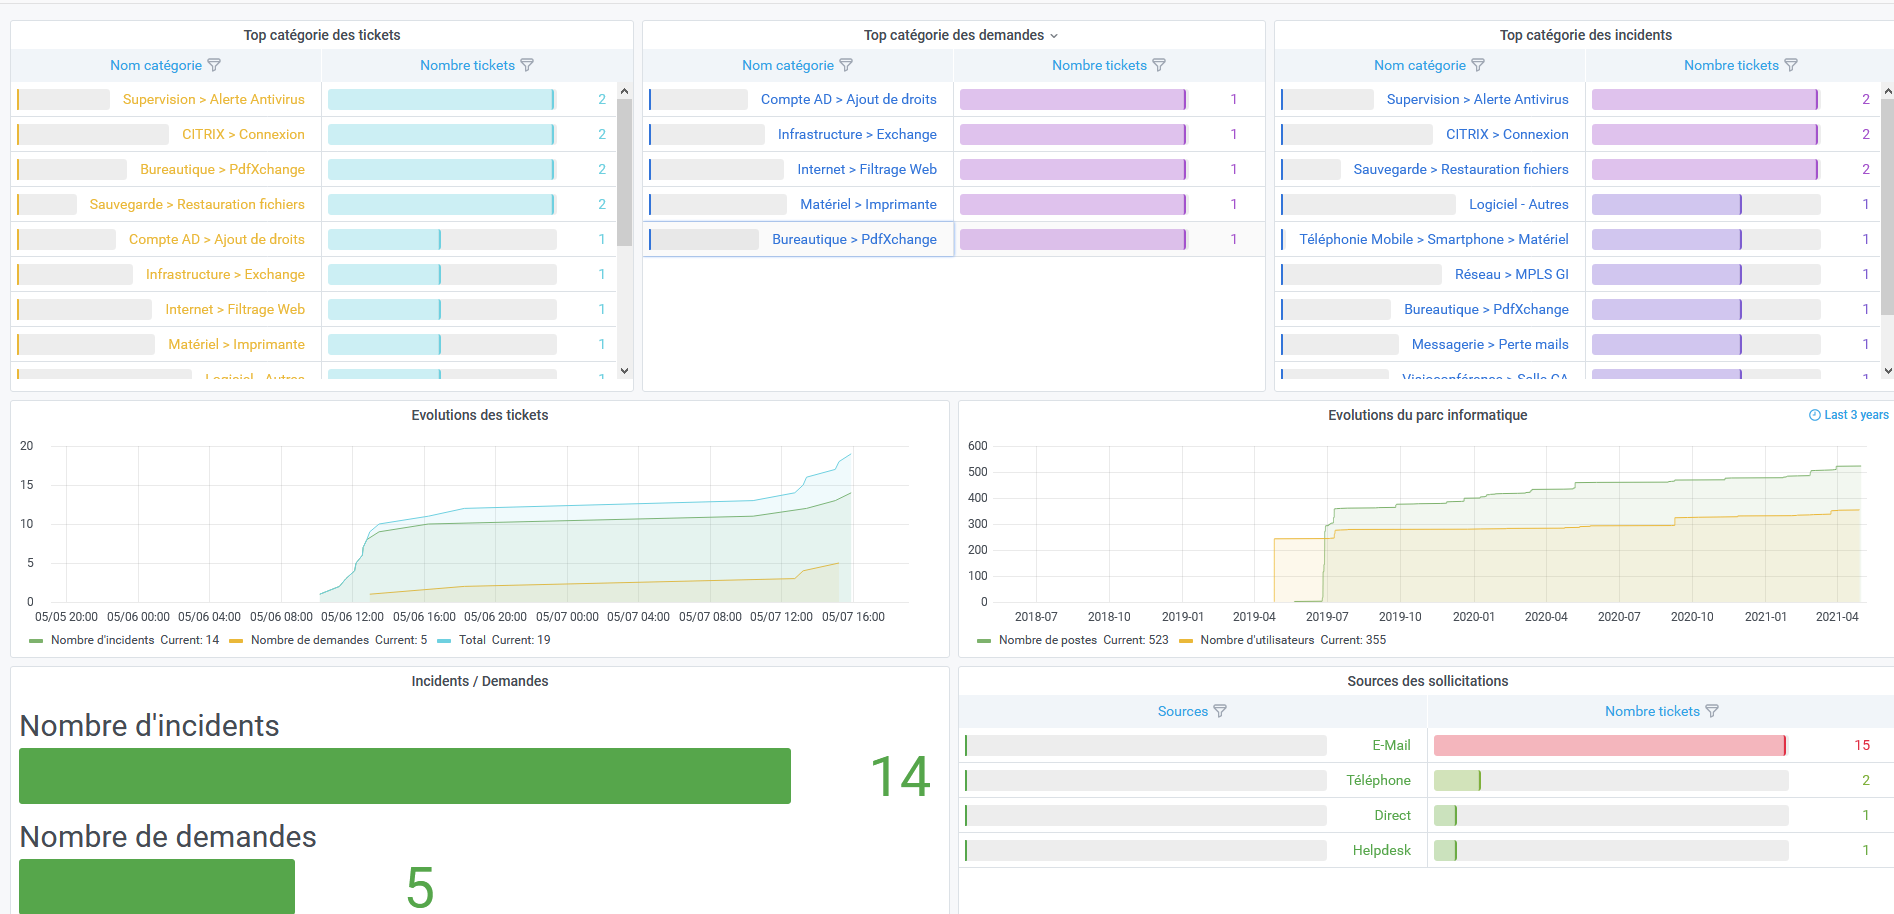Open color picker for Nombre d'utilisateurs legend
Viewport: 1894px width, 914px height.
pyautogui.click(x=1186, y=641)
